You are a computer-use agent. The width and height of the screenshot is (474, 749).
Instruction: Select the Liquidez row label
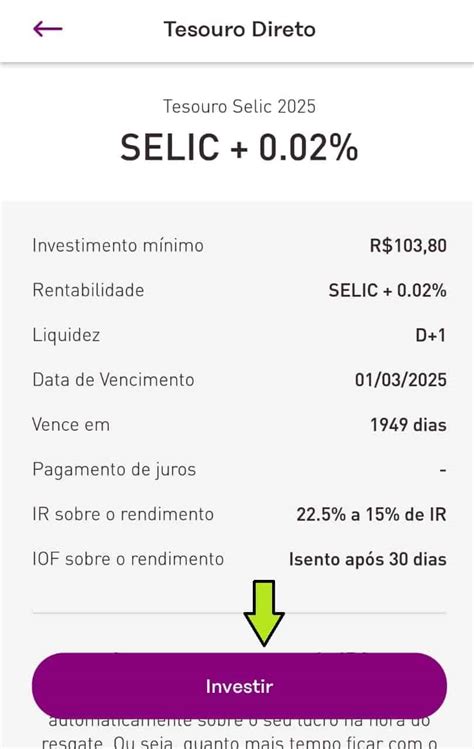point(66,335)
